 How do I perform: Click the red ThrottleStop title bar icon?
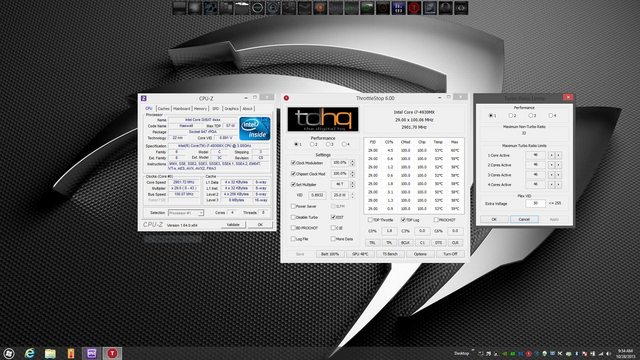pyautogui.click(x=287, y=98)
